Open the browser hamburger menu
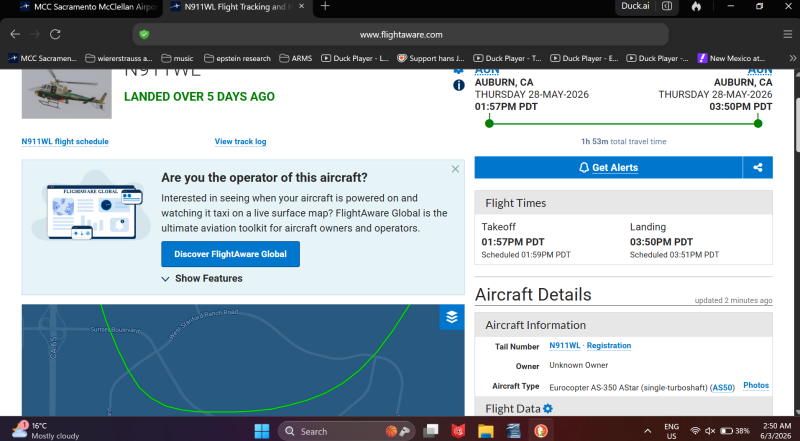This screenshot has width=800, height=441. [x=787, y=34]
